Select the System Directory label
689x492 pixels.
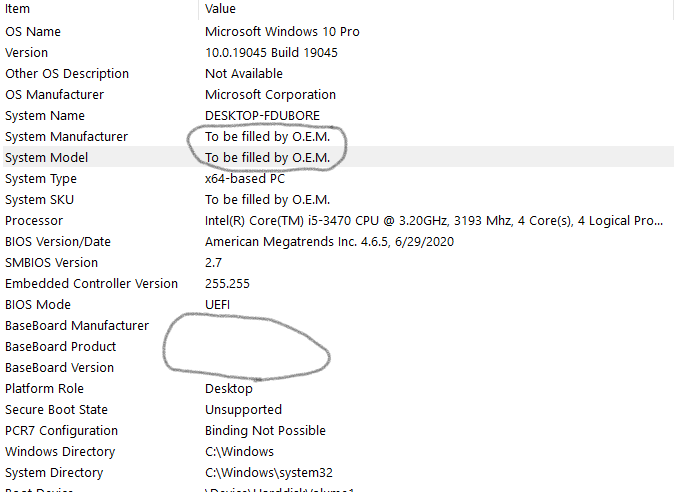[54, 473]
